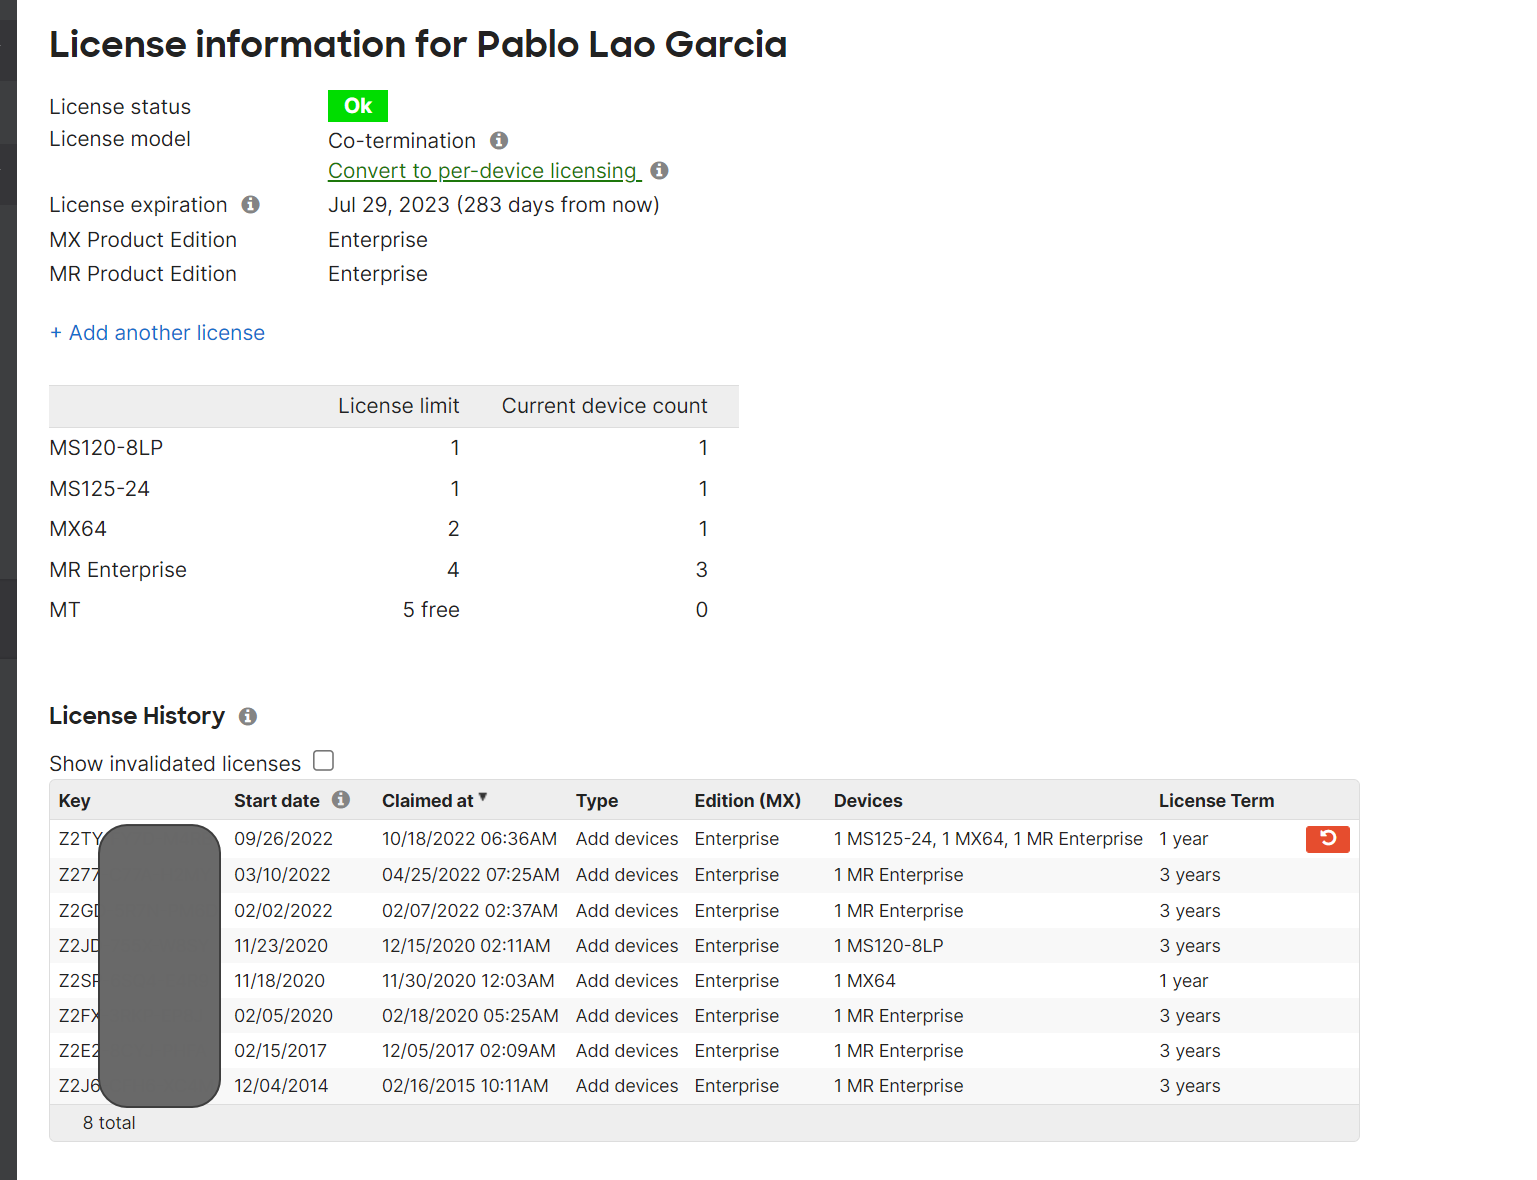Click info icon next to License expiration
Image resolution: width=1537 pixels, height=1180 pixels.
click(x=251, y=205)
